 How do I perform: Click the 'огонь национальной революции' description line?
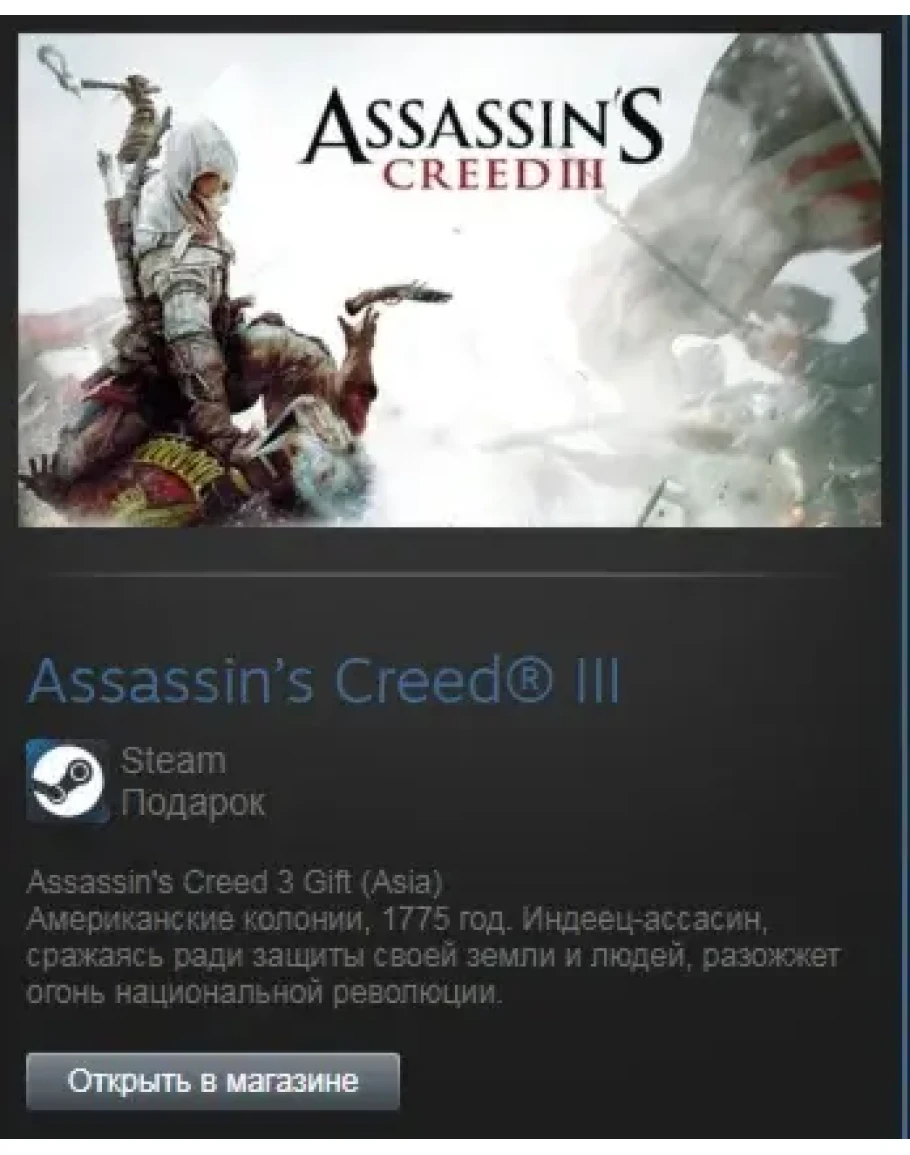264,992
